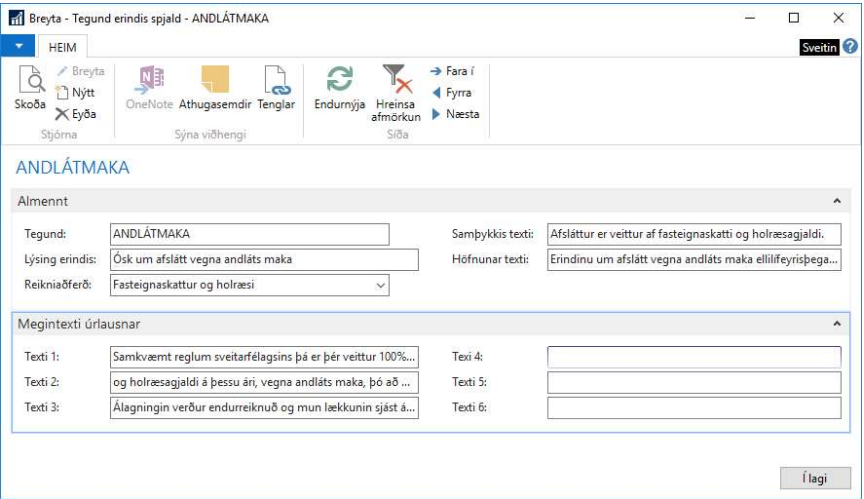The image size is (864, 499).
Task: Open Athugasemdir notes icon
Action: tap(214, 82)
